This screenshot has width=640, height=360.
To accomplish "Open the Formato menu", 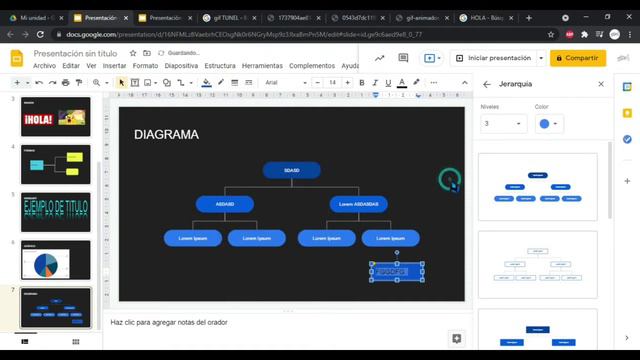I will 145,66.
